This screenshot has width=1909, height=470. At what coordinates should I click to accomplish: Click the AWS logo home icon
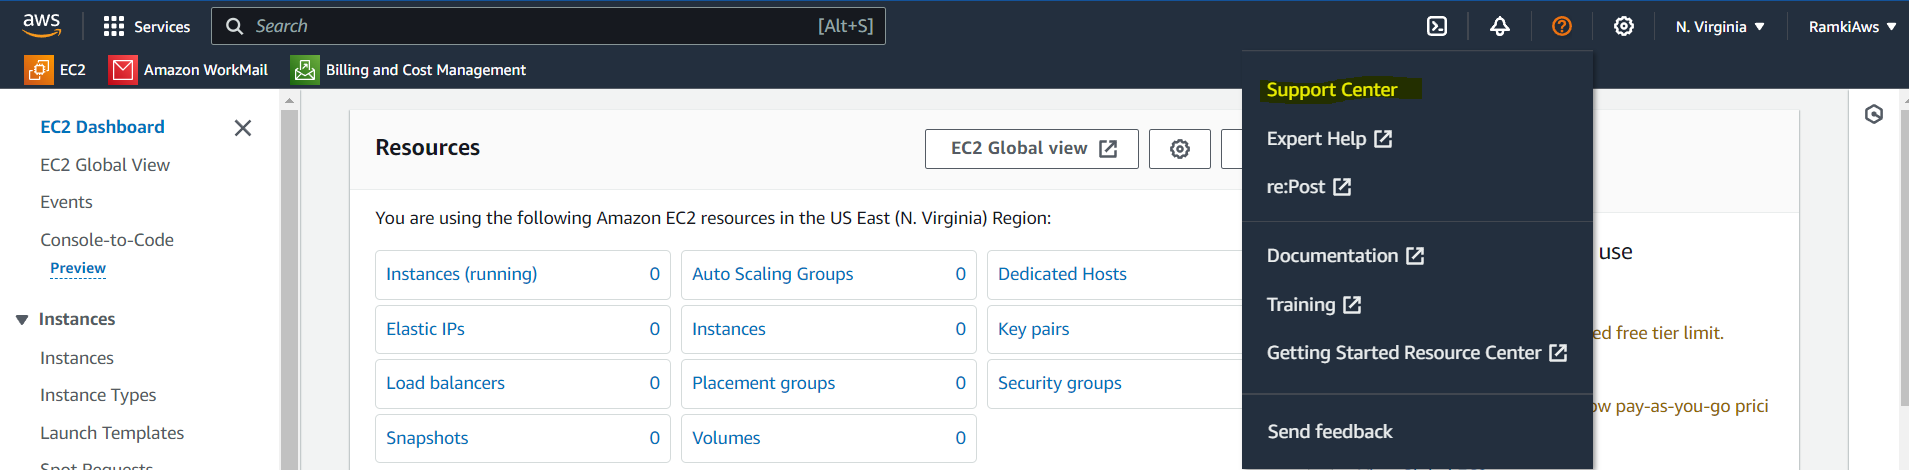(x=41, y=25)
